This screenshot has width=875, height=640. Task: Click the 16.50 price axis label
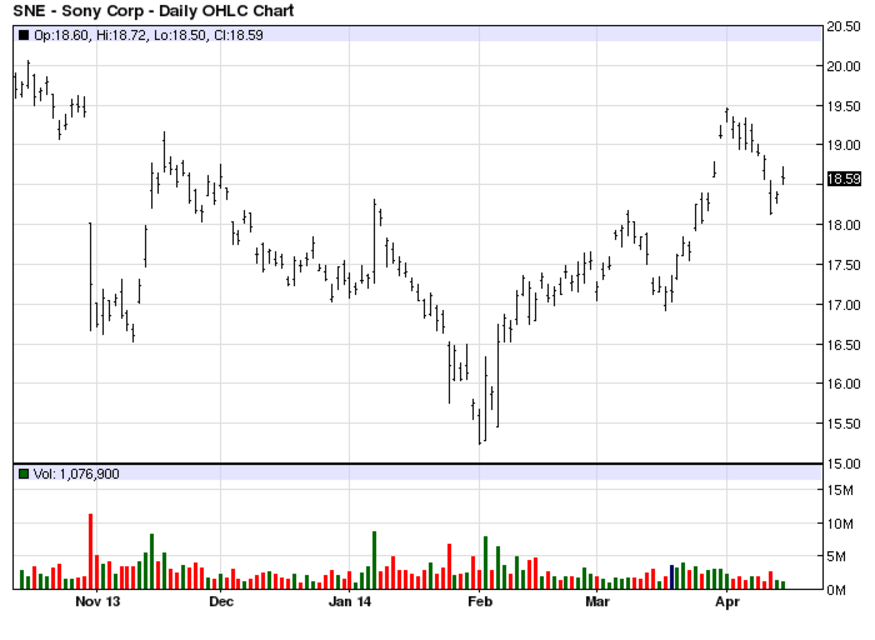click(x=844, y=345)
